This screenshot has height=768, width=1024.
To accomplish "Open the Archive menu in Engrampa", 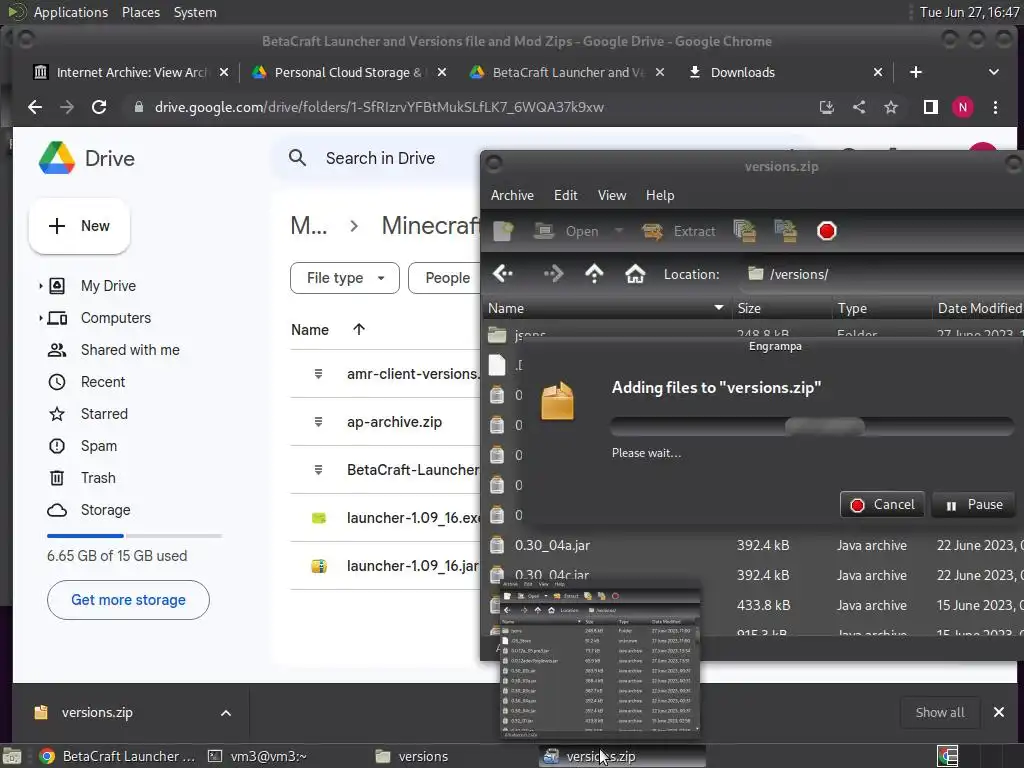I will click(x=512, y=195).
